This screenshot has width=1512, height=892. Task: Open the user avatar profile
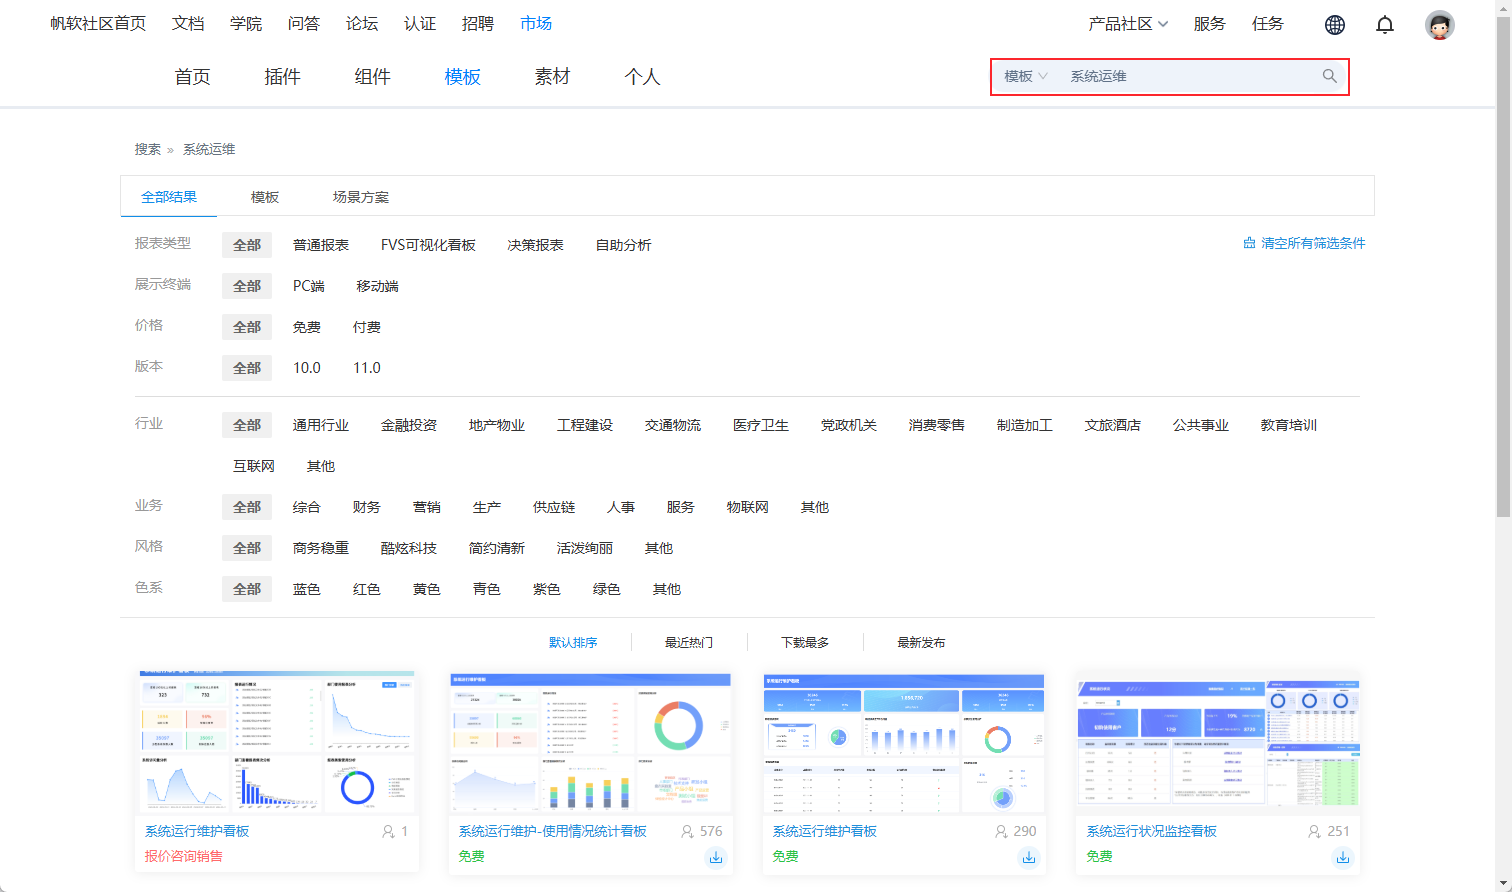pyautogui.click(x=1439, y=25)
